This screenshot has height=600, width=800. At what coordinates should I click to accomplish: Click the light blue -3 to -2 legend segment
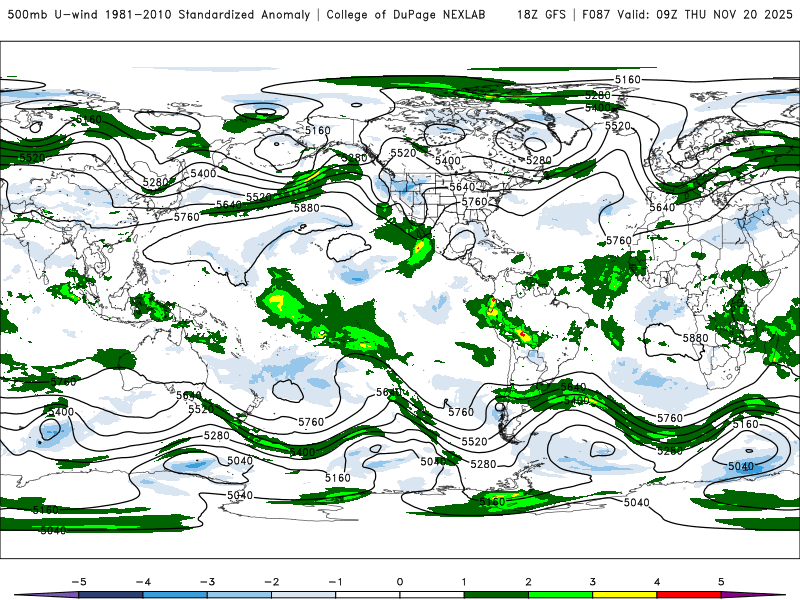(x=239, y=595)
